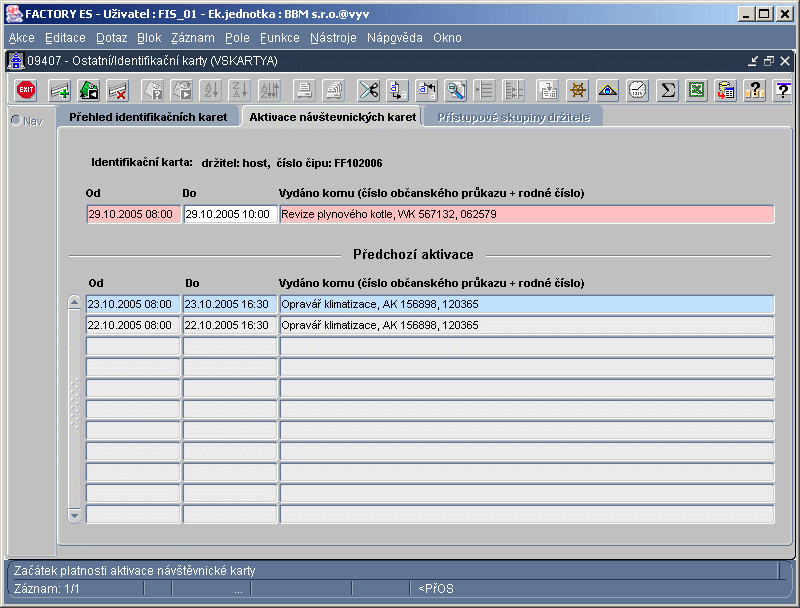Viewport: 800px width, 608px height.
Task: Click the FACTORY ES application title icon
Action: click(14, 14)
